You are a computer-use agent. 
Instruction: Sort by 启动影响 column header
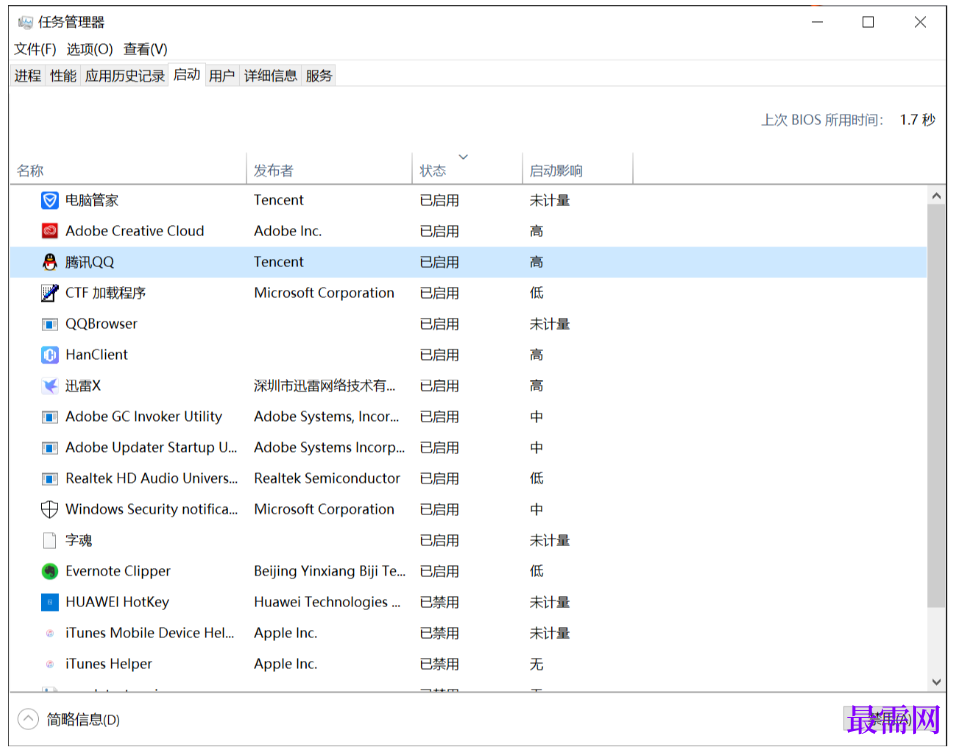click(556, 171)
